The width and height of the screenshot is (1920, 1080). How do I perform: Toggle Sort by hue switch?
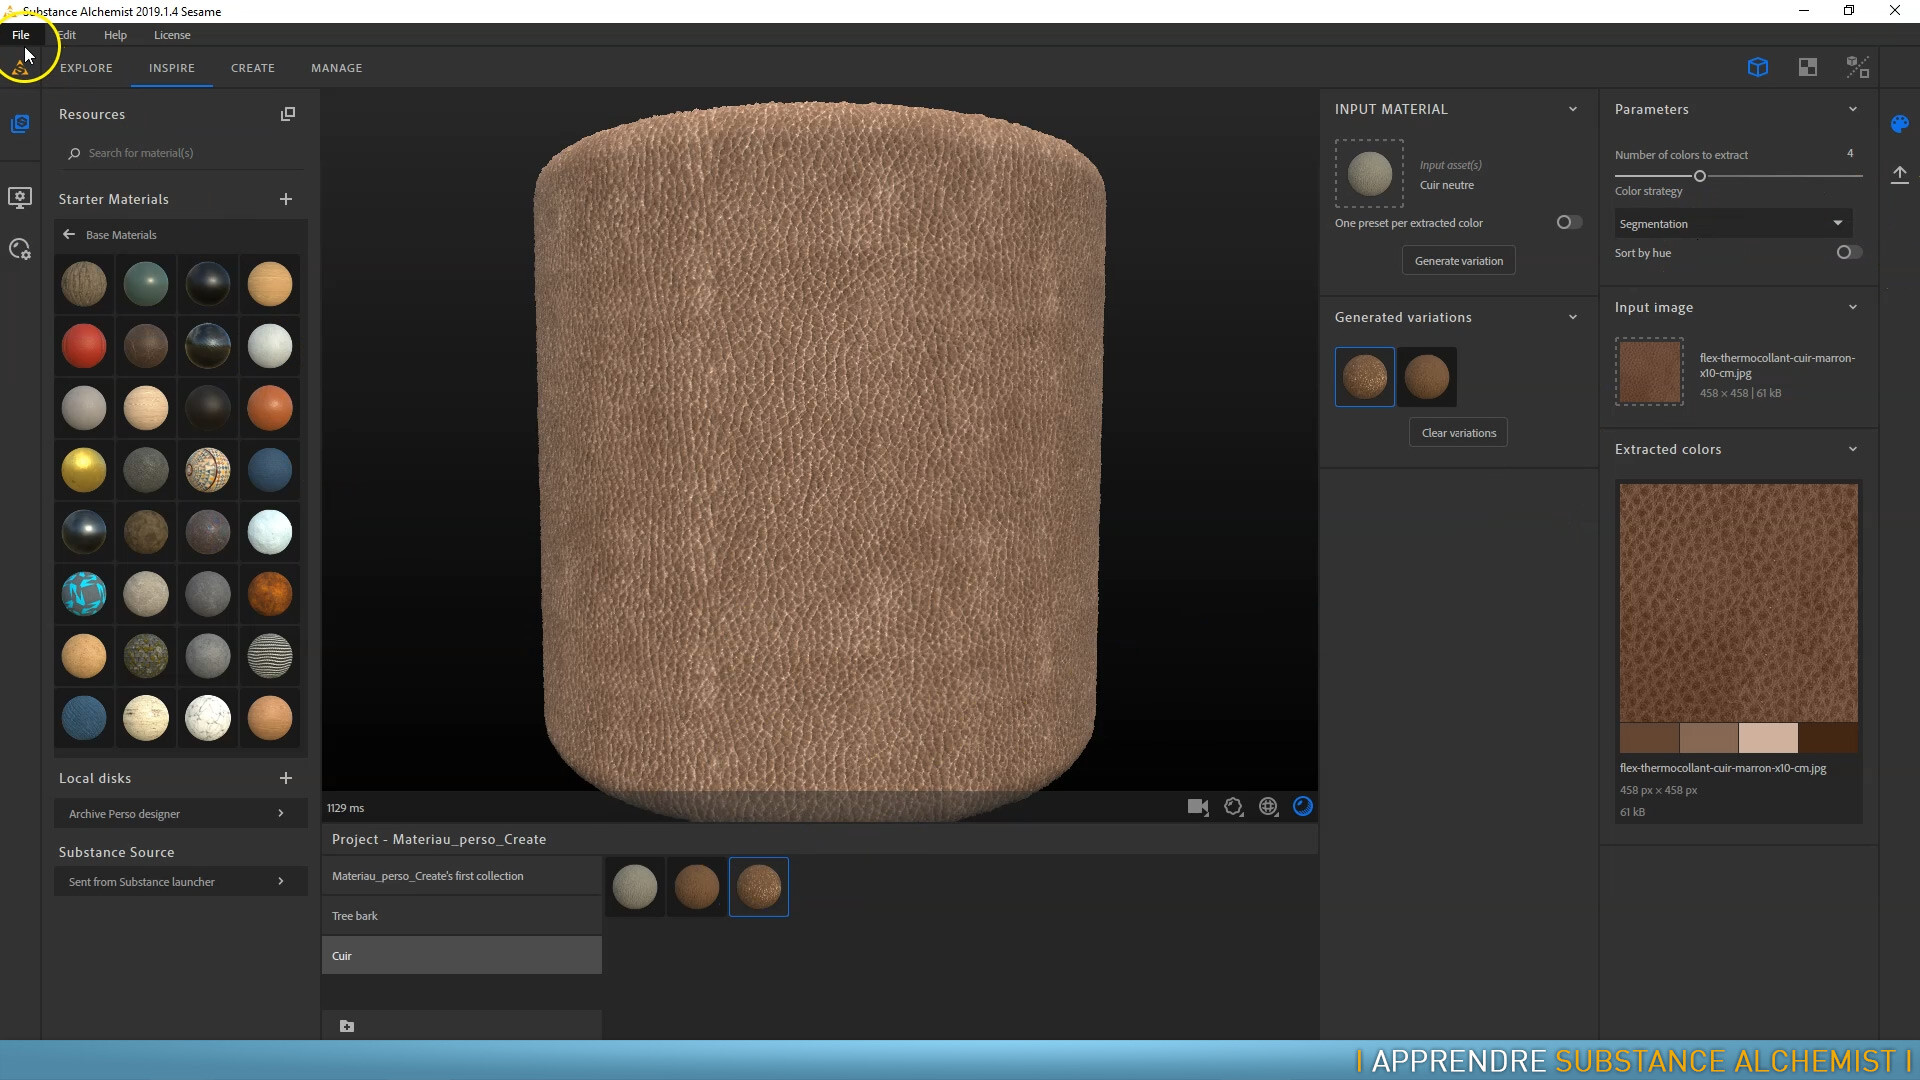pos(1849,252)
